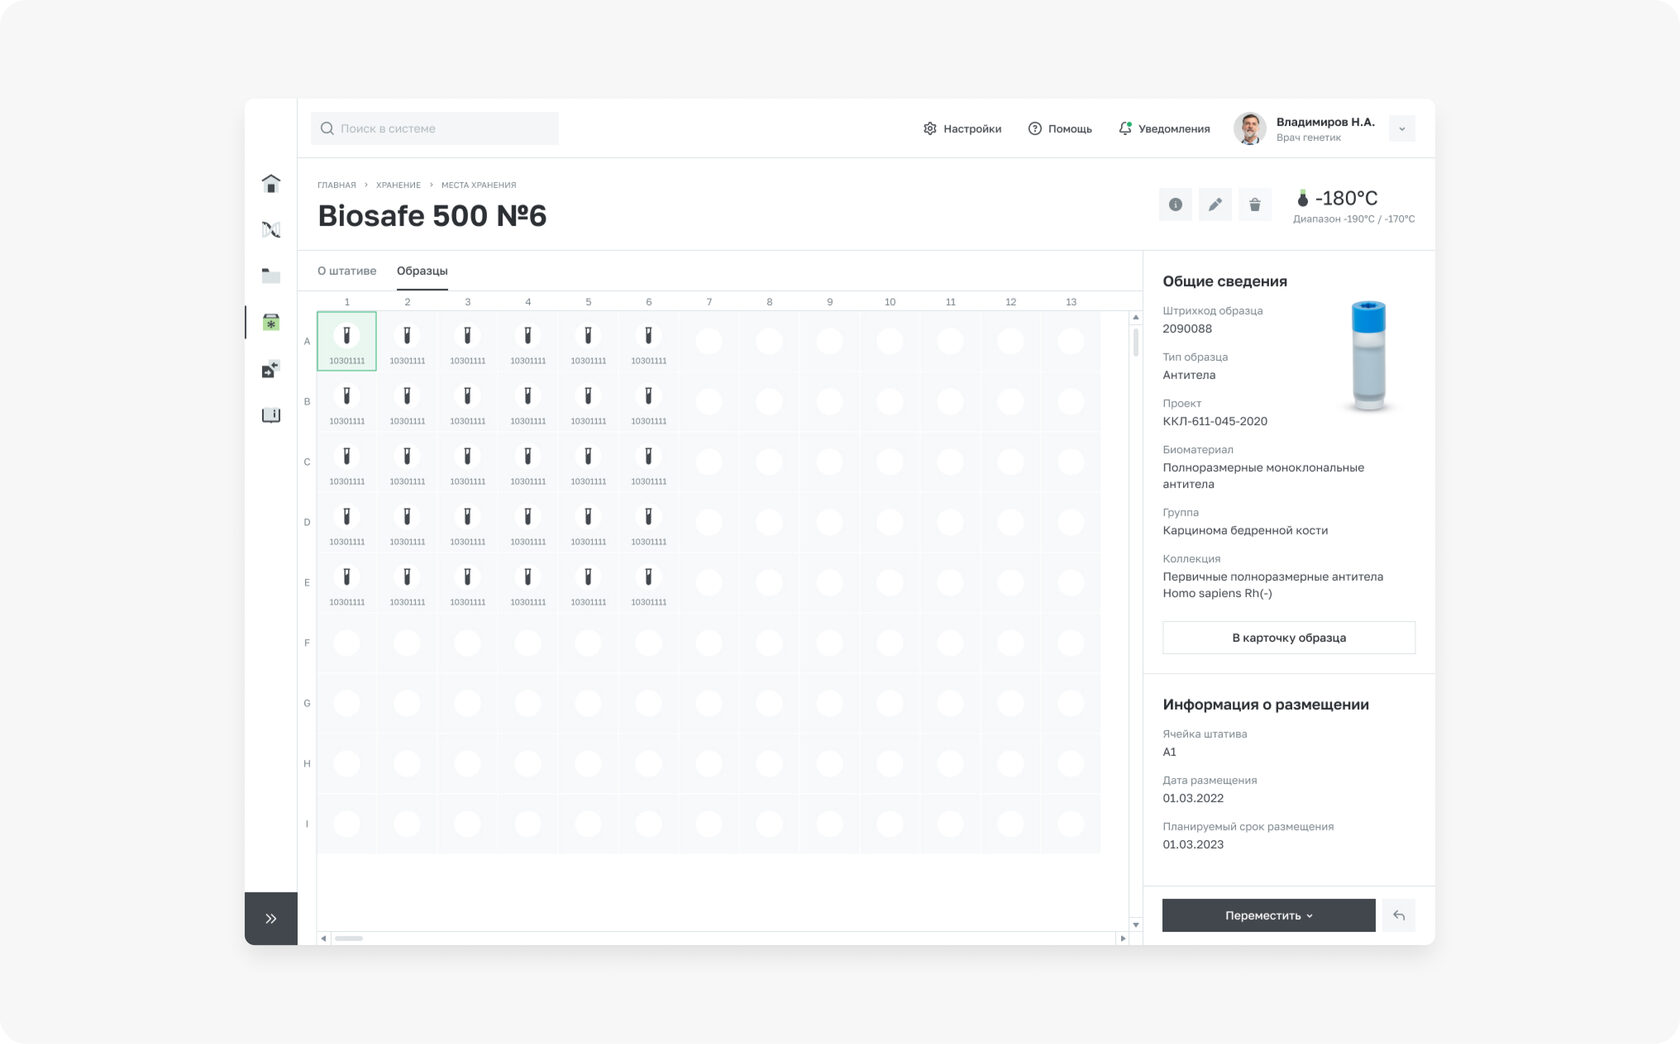This screenshot has height=1044, width=1680.
Task: Click the back arrow next to Переместить
Action: pyautogui.click(x=1399, y=915)
